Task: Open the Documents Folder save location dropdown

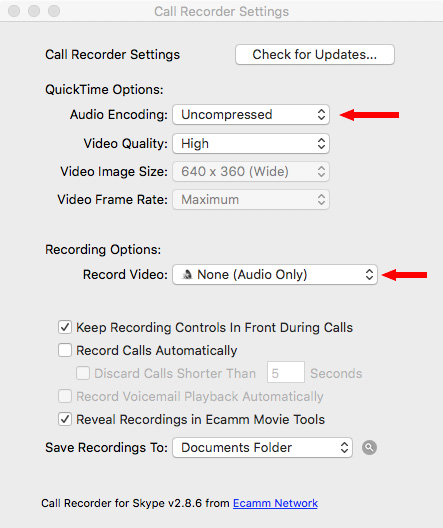Action: point(263,448)
